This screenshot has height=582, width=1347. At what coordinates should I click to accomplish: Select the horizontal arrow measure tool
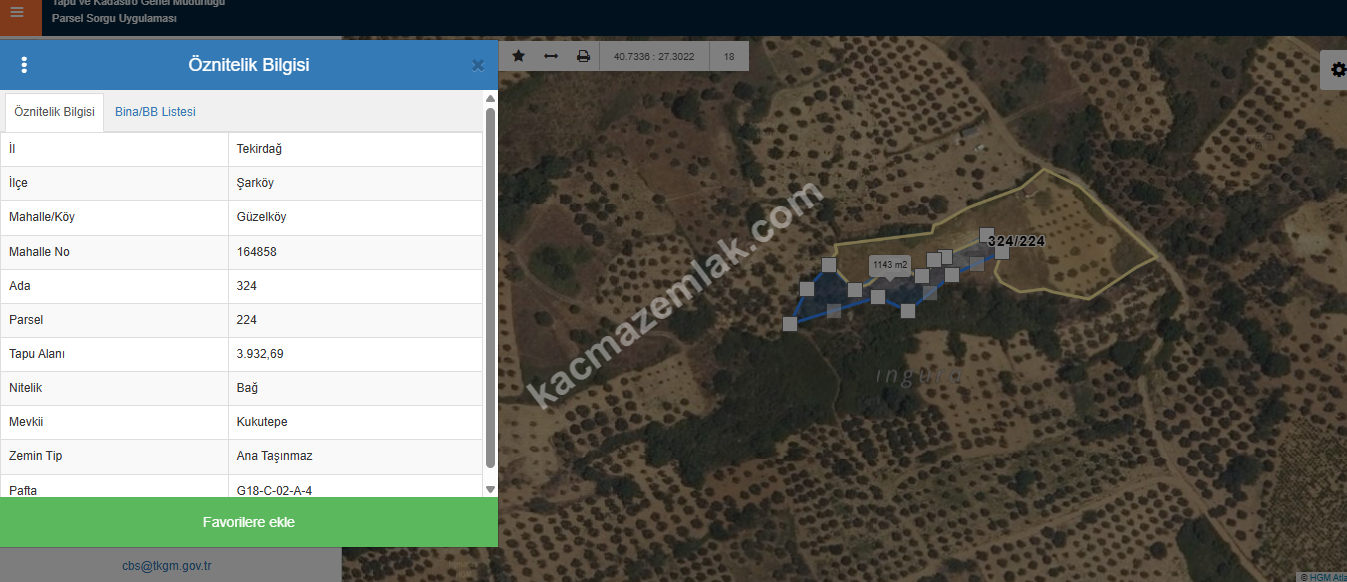551,57
